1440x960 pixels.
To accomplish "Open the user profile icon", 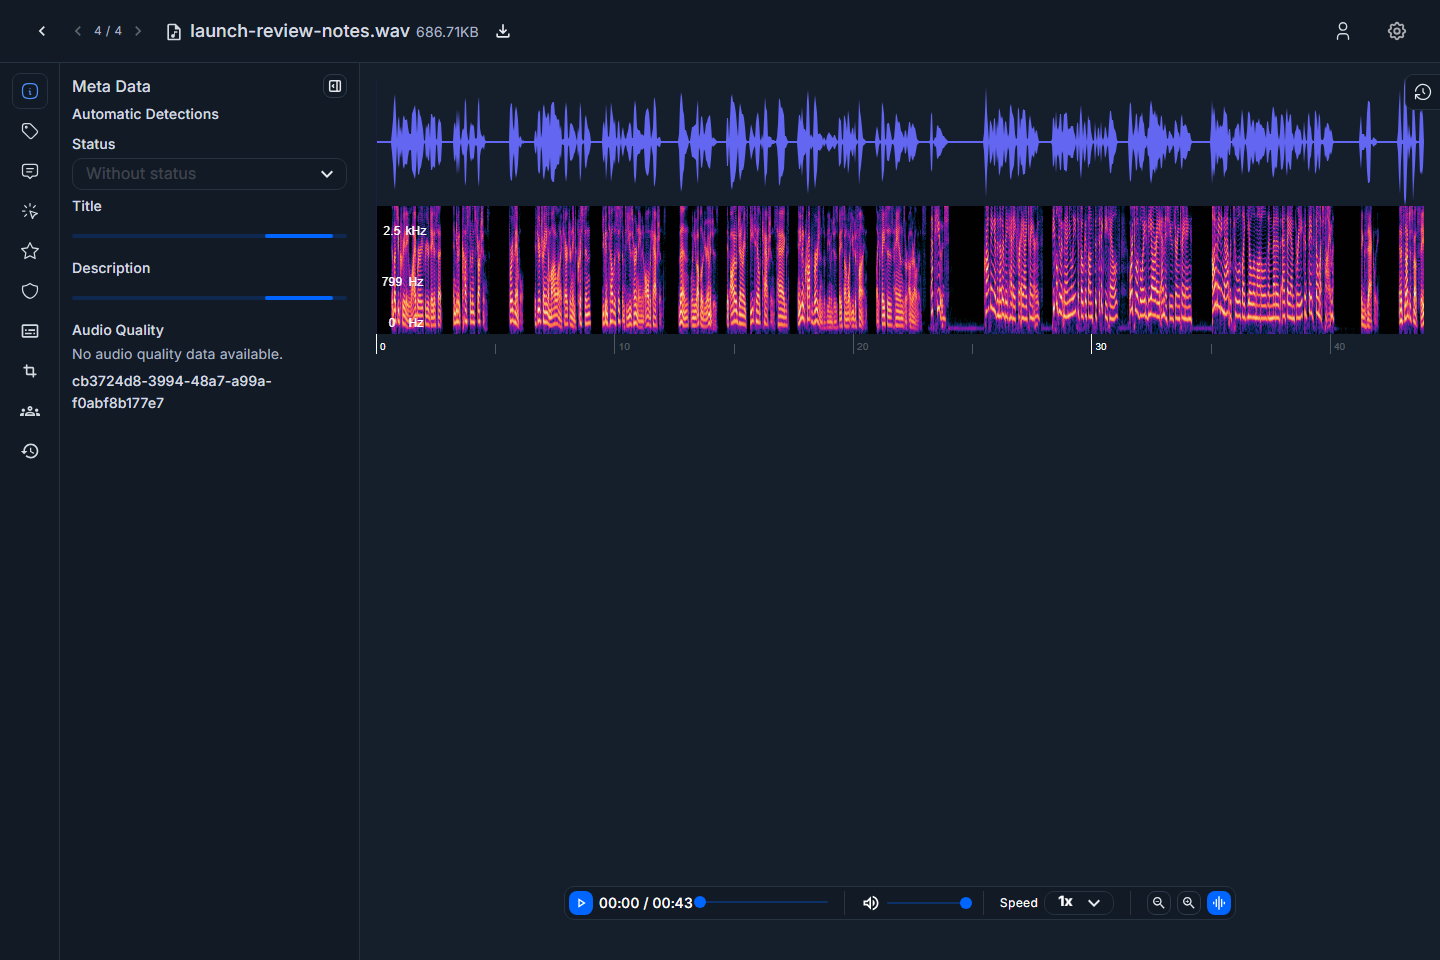I will [x=1343, y=31].
